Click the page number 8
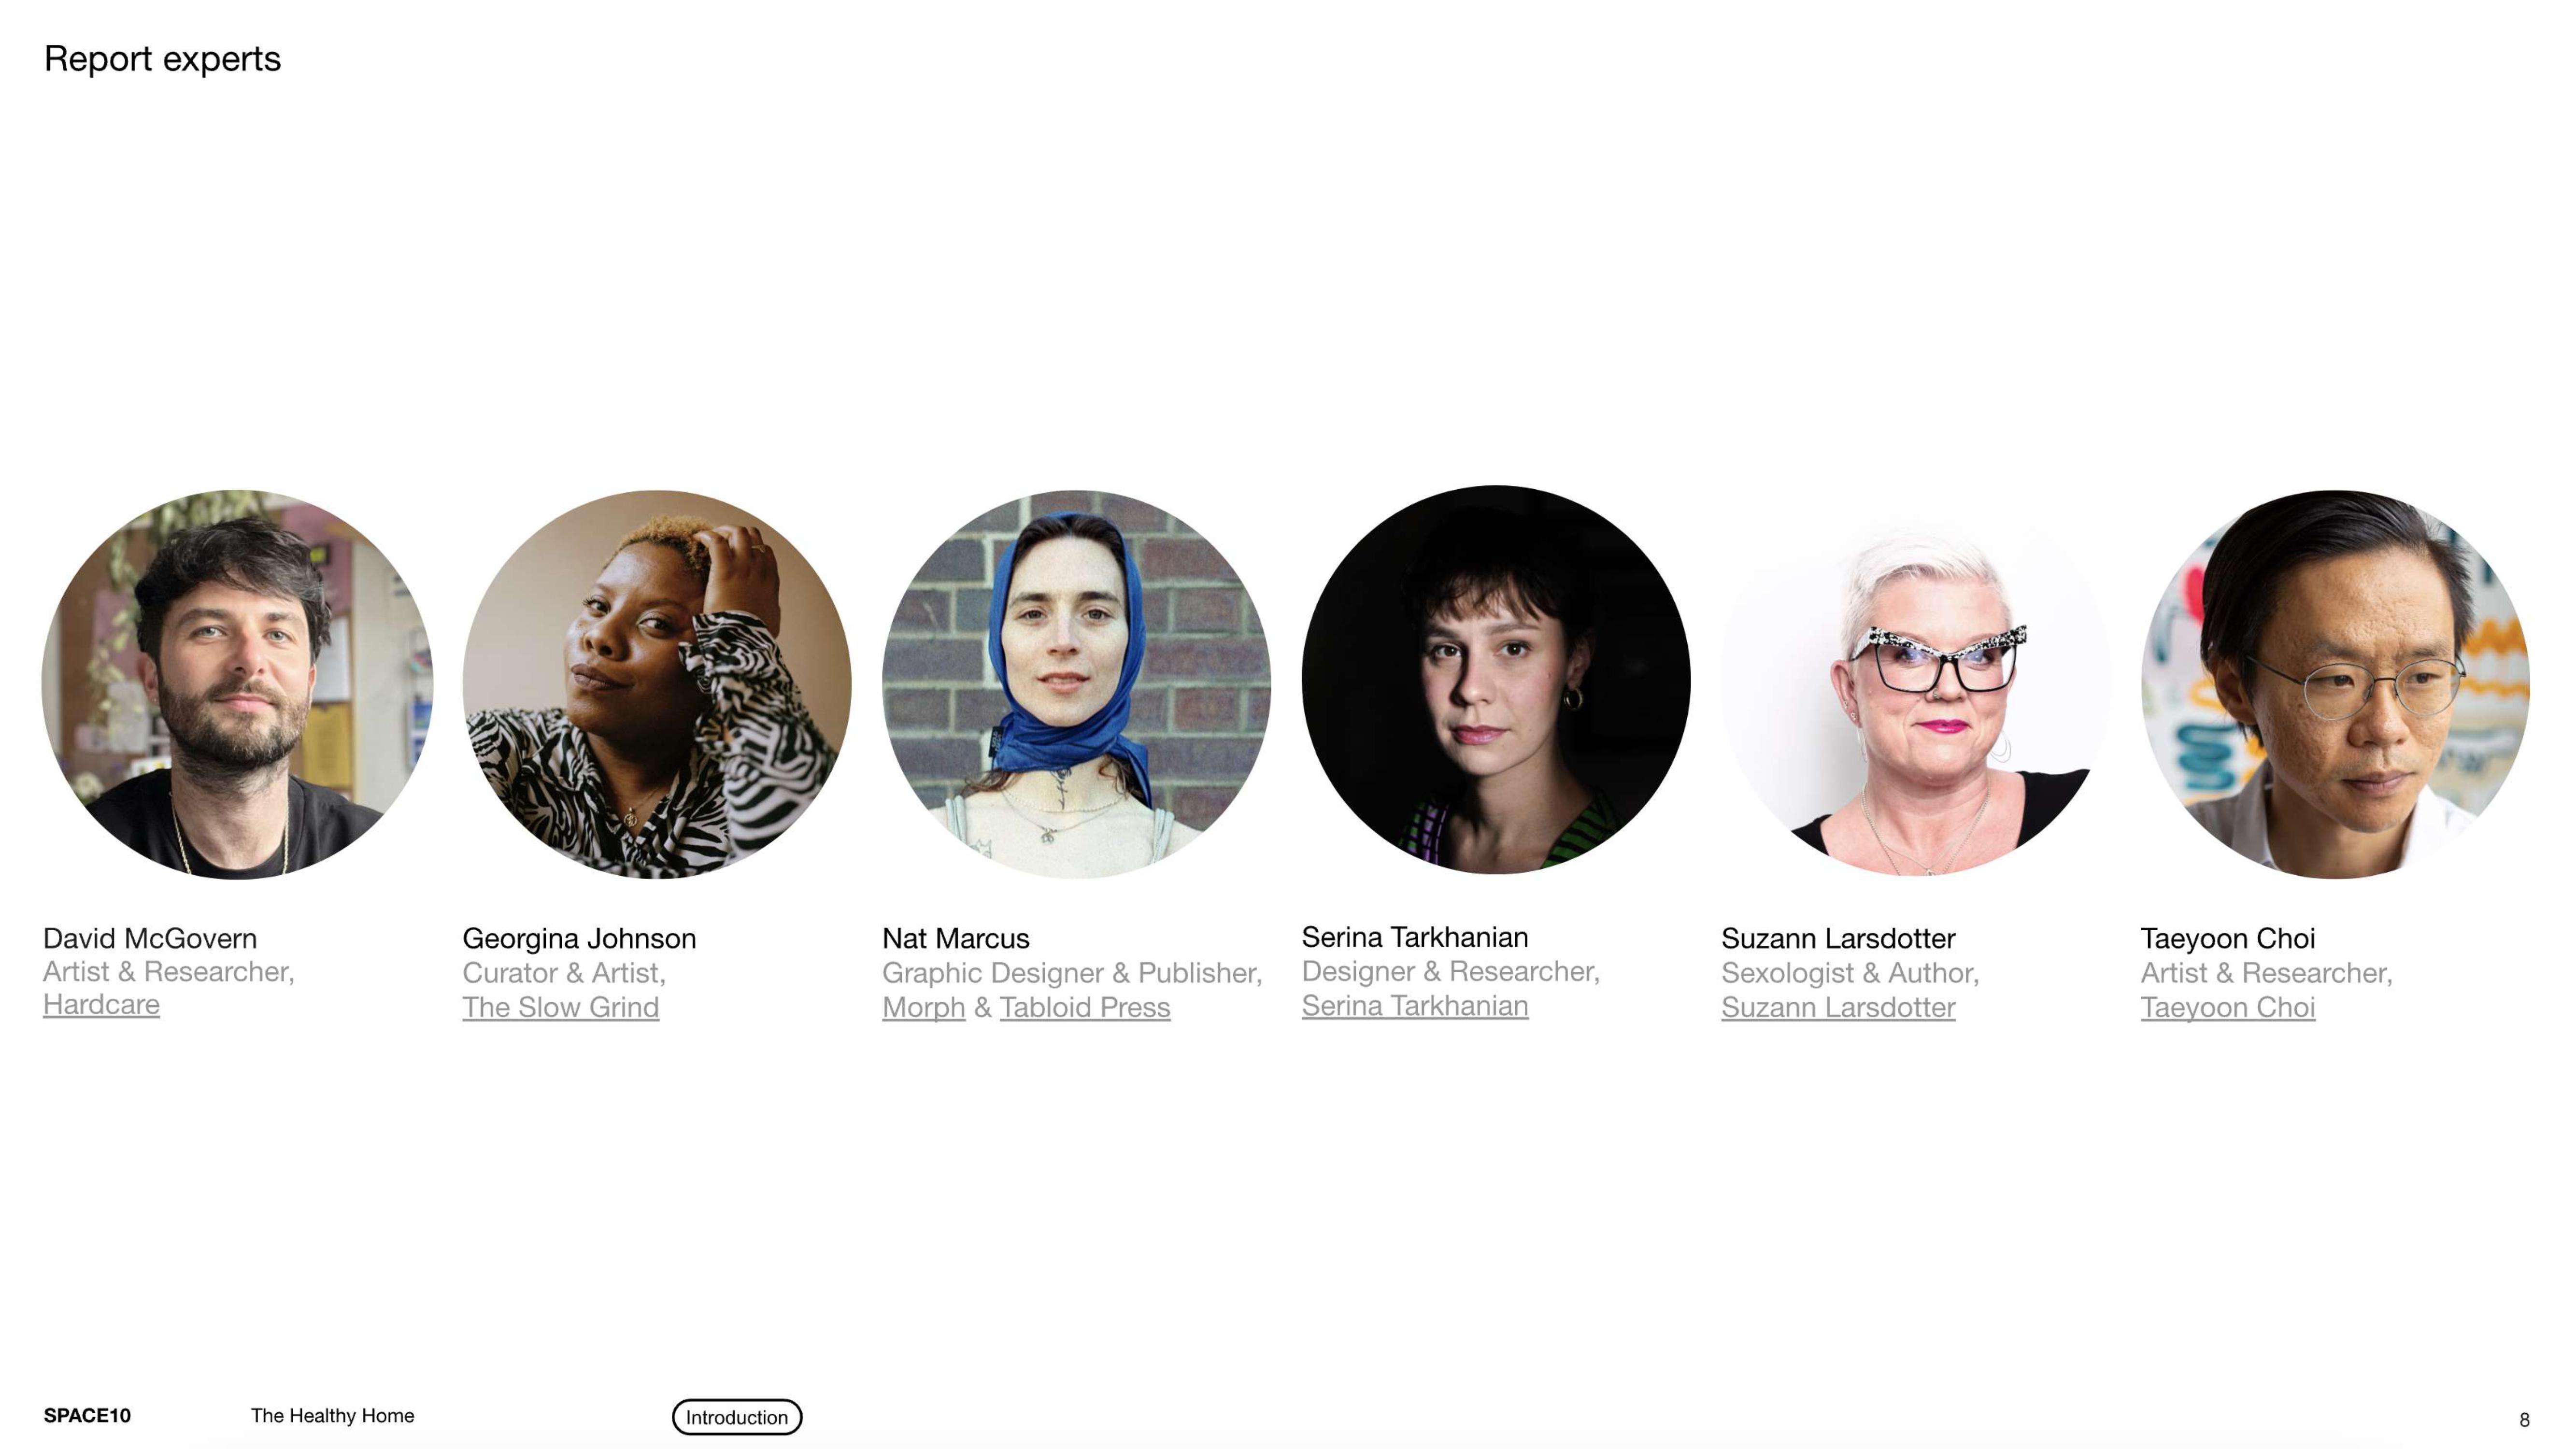 tap(2524, 1419)
